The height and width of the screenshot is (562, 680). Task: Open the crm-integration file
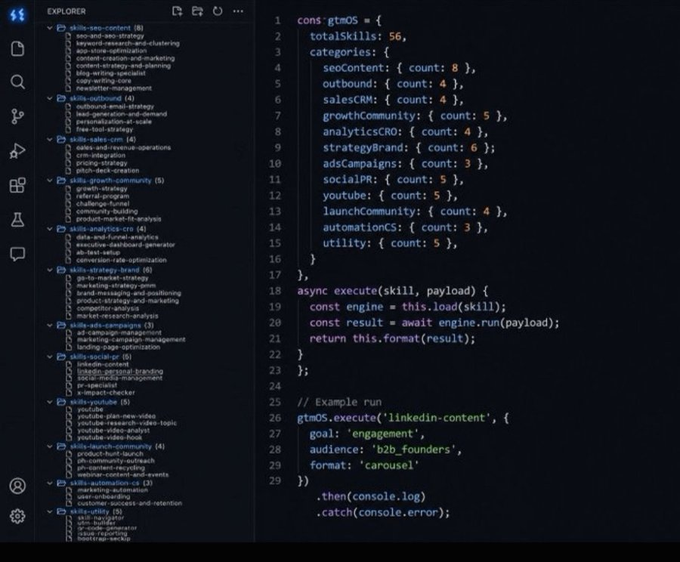pyautogui.click(x=101, y=155)
